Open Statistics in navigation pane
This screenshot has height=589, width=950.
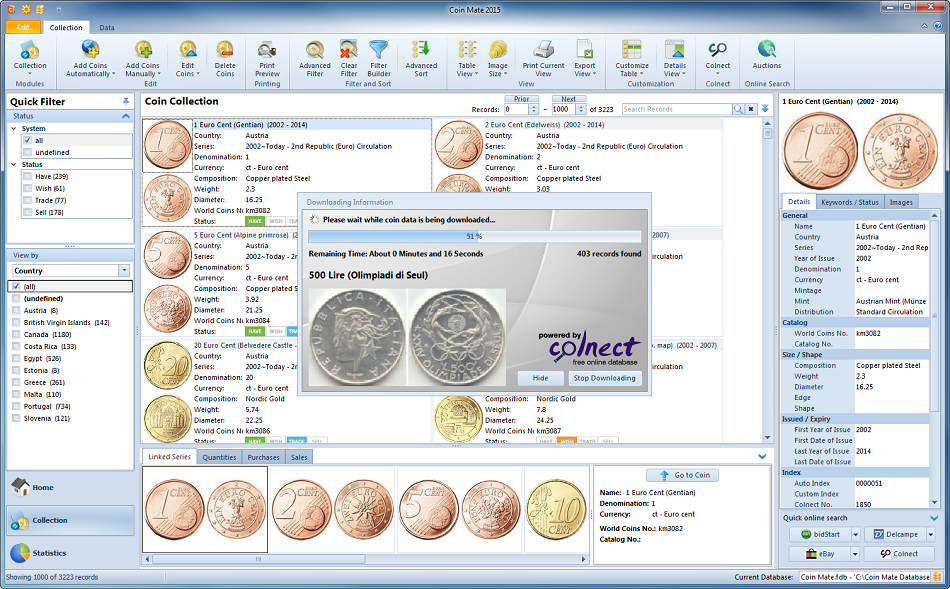[70, 553]
